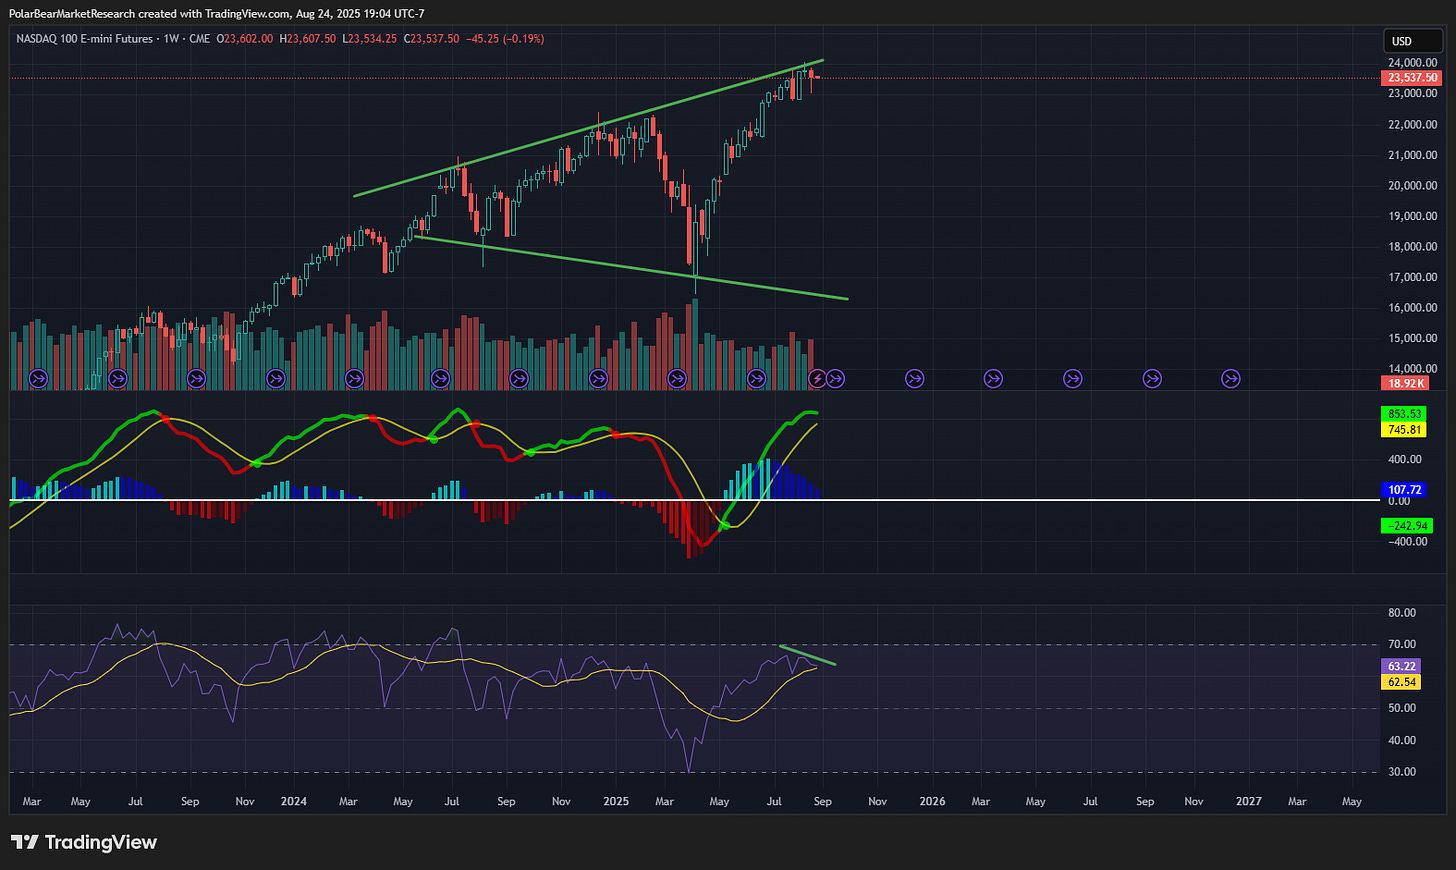Screen dimensions: 1456x870
Task: Click the rightmost purple contract roll marker
Action: pyautogui.click(x=1231, y=378)
